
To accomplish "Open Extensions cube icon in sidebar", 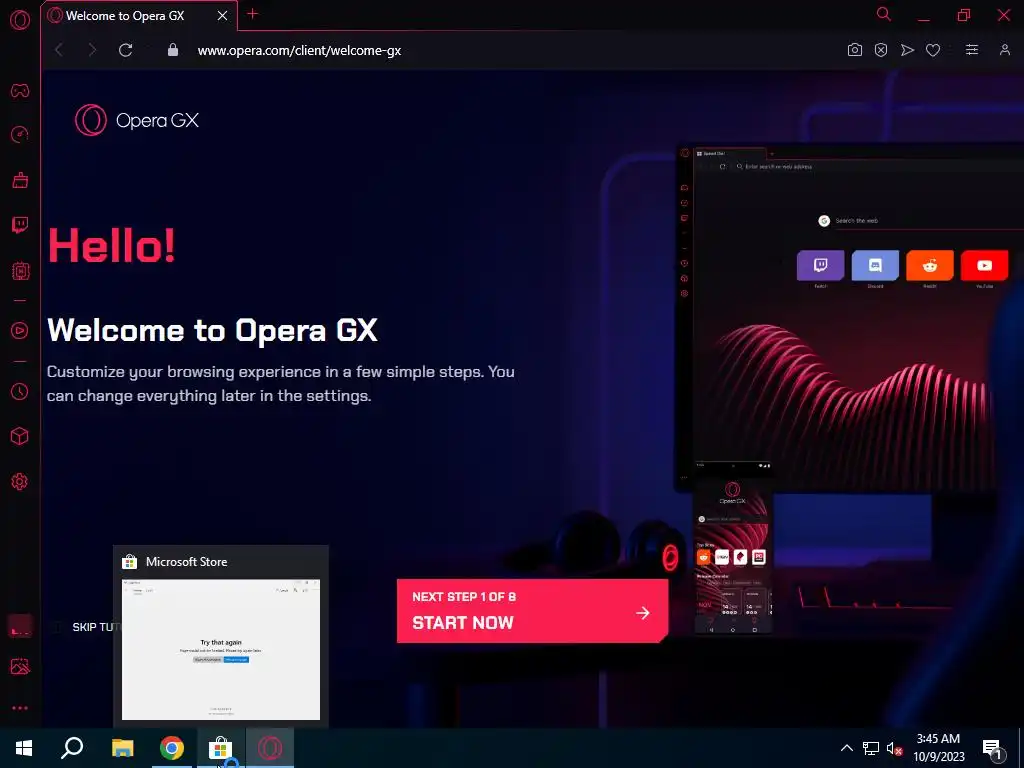I will pos(20,436).
